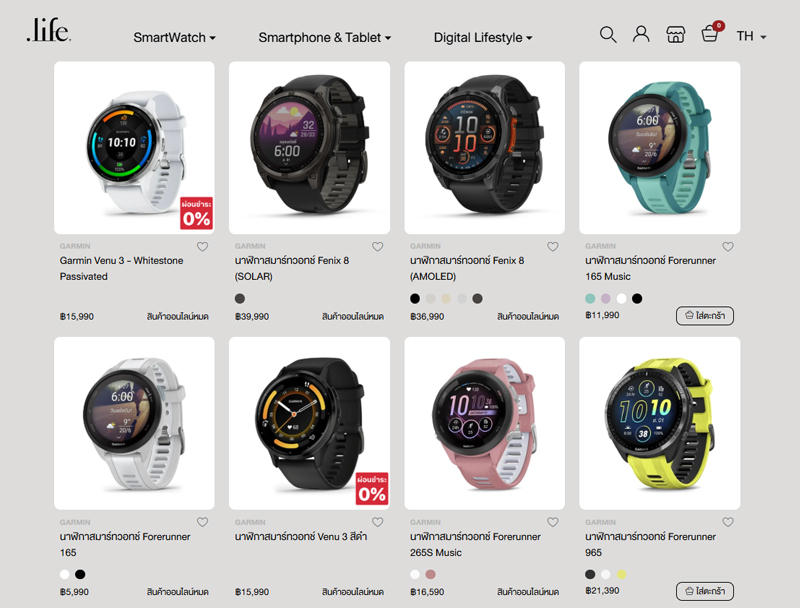Image resolution: width=800 pixels, height=608 pixels.
Task: Go to the .life logo homepage
Action: [x=48, y=30]
